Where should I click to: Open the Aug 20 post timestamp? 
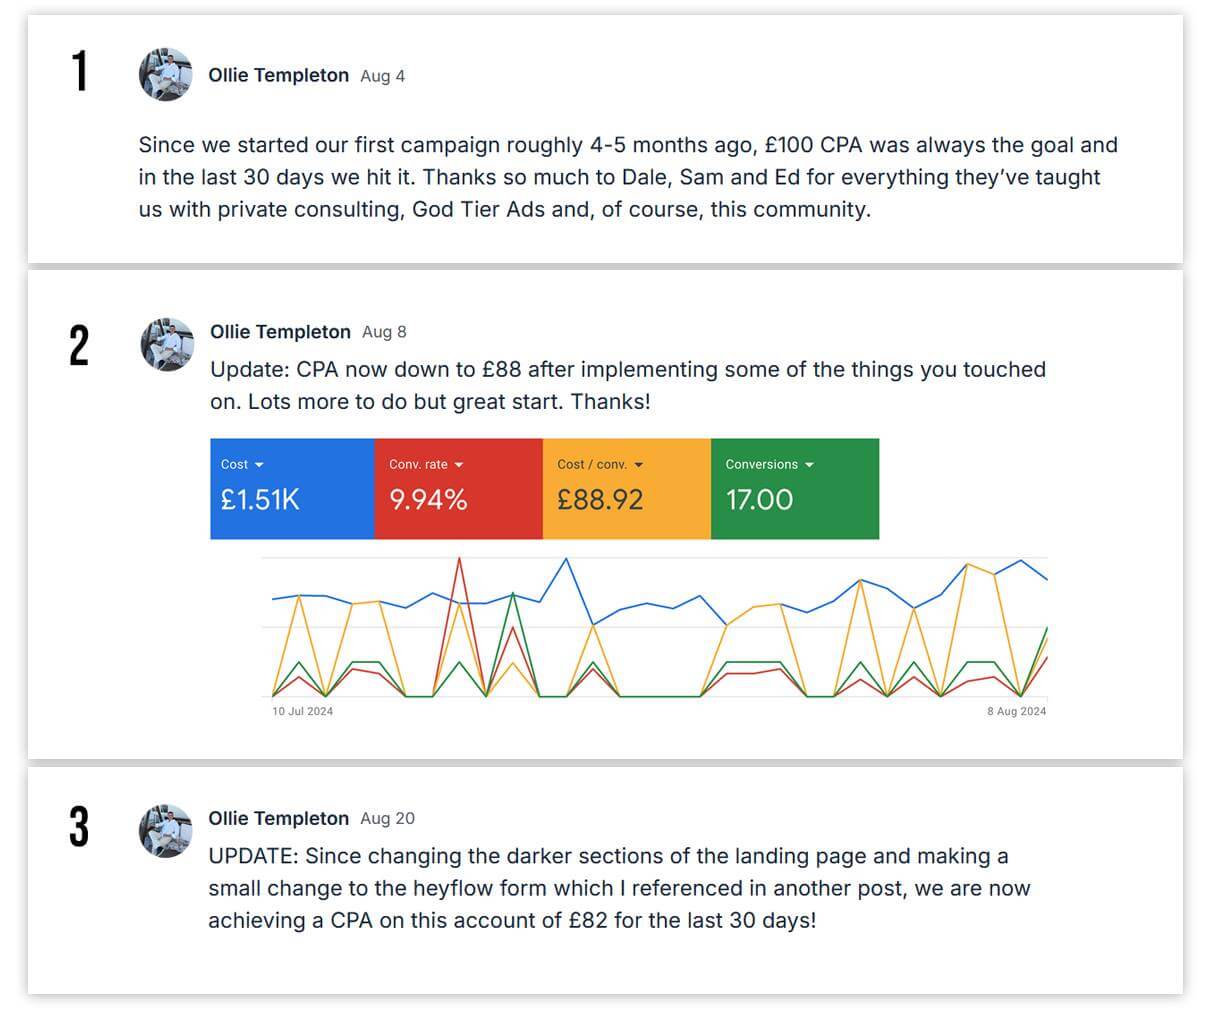[x=388, y=818]
